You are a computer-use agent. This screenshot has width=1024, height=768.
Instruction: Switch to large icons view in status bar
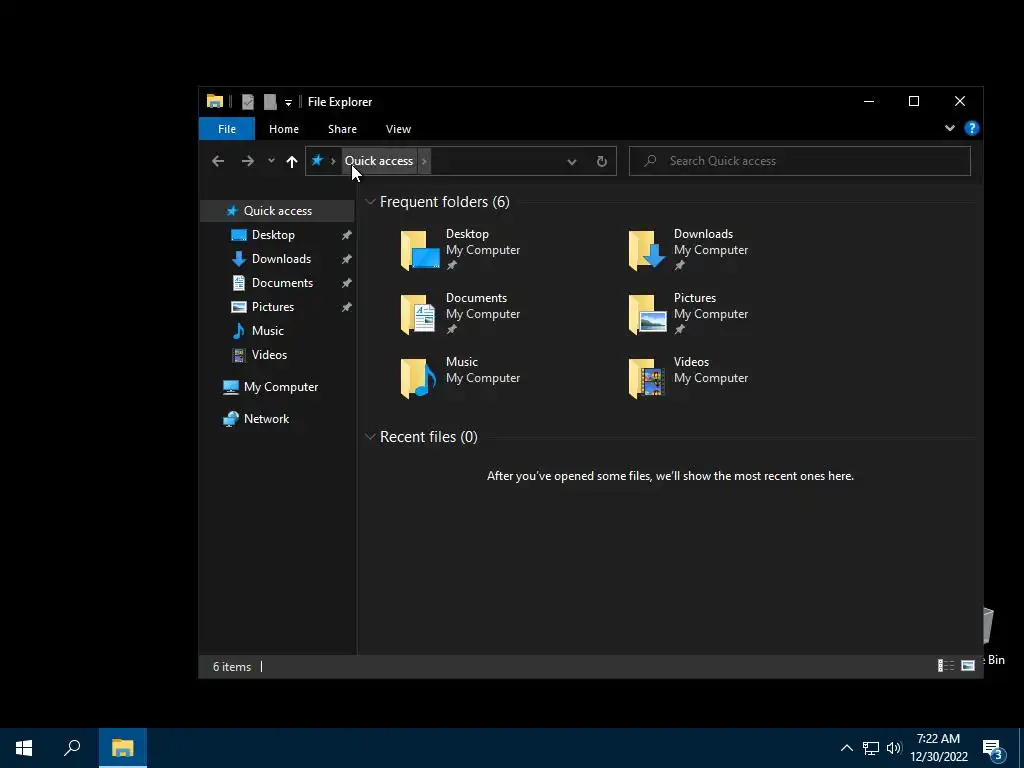coord(968,665)
